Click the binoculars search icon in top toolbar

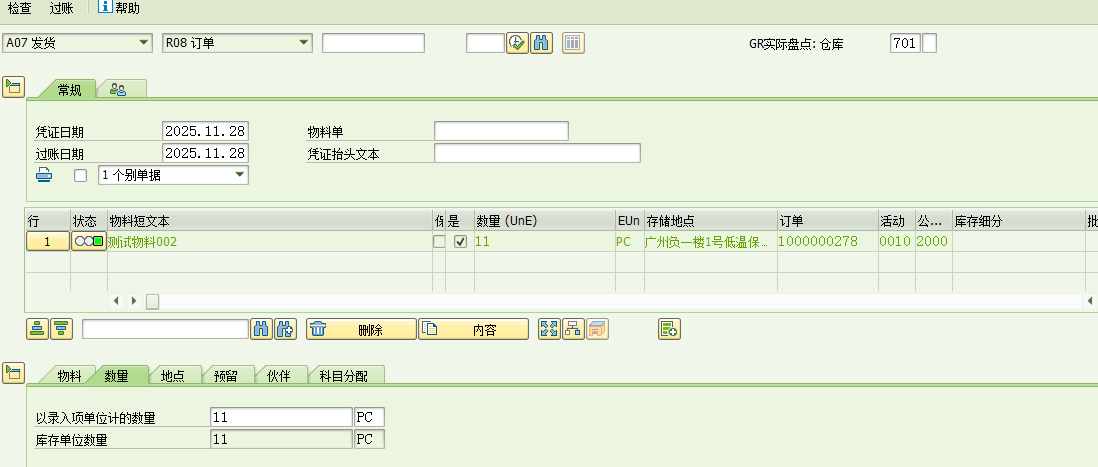click(x=541, y=43)
